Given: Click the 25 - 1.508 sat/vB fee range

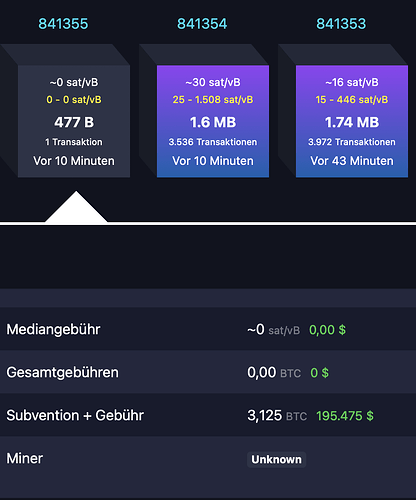Looking at the screenshot, I should [x=213, y=100].
